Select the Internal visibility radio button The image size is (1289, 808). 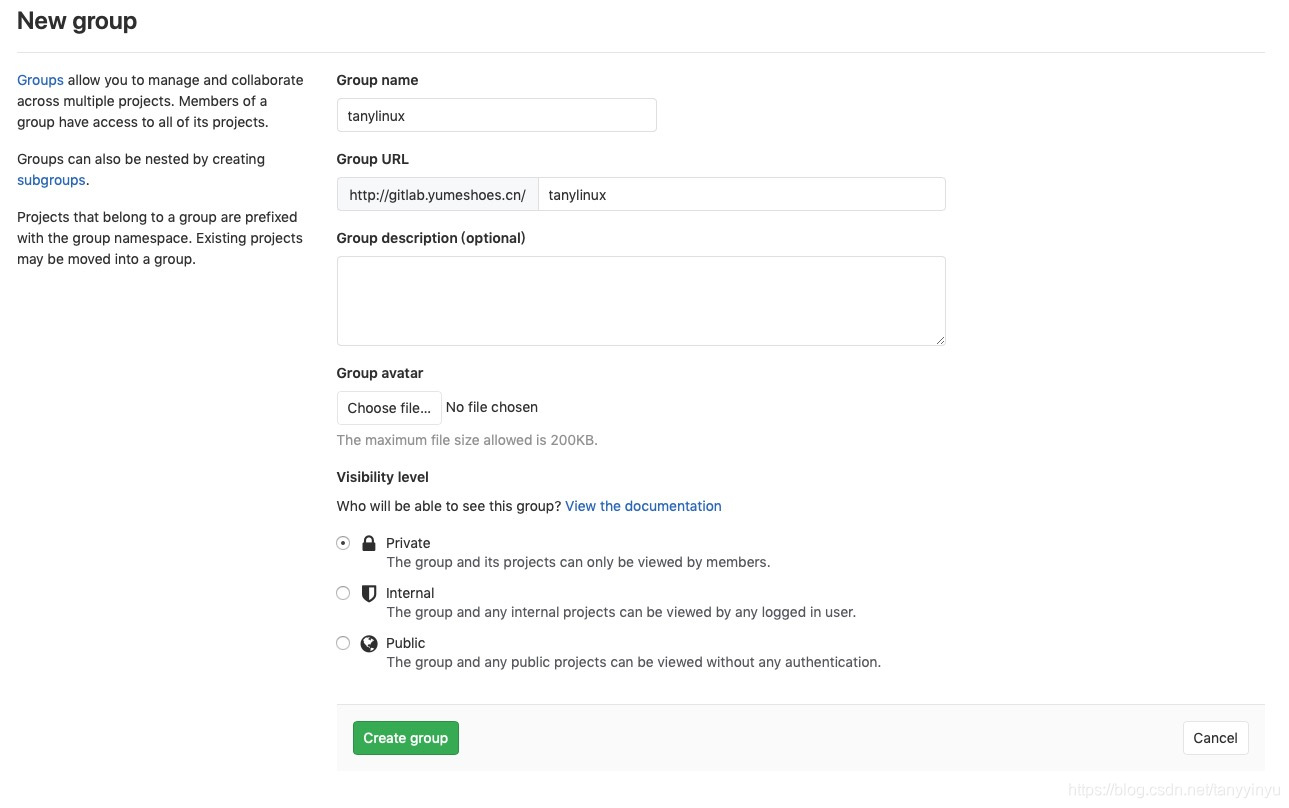[343, 593]
